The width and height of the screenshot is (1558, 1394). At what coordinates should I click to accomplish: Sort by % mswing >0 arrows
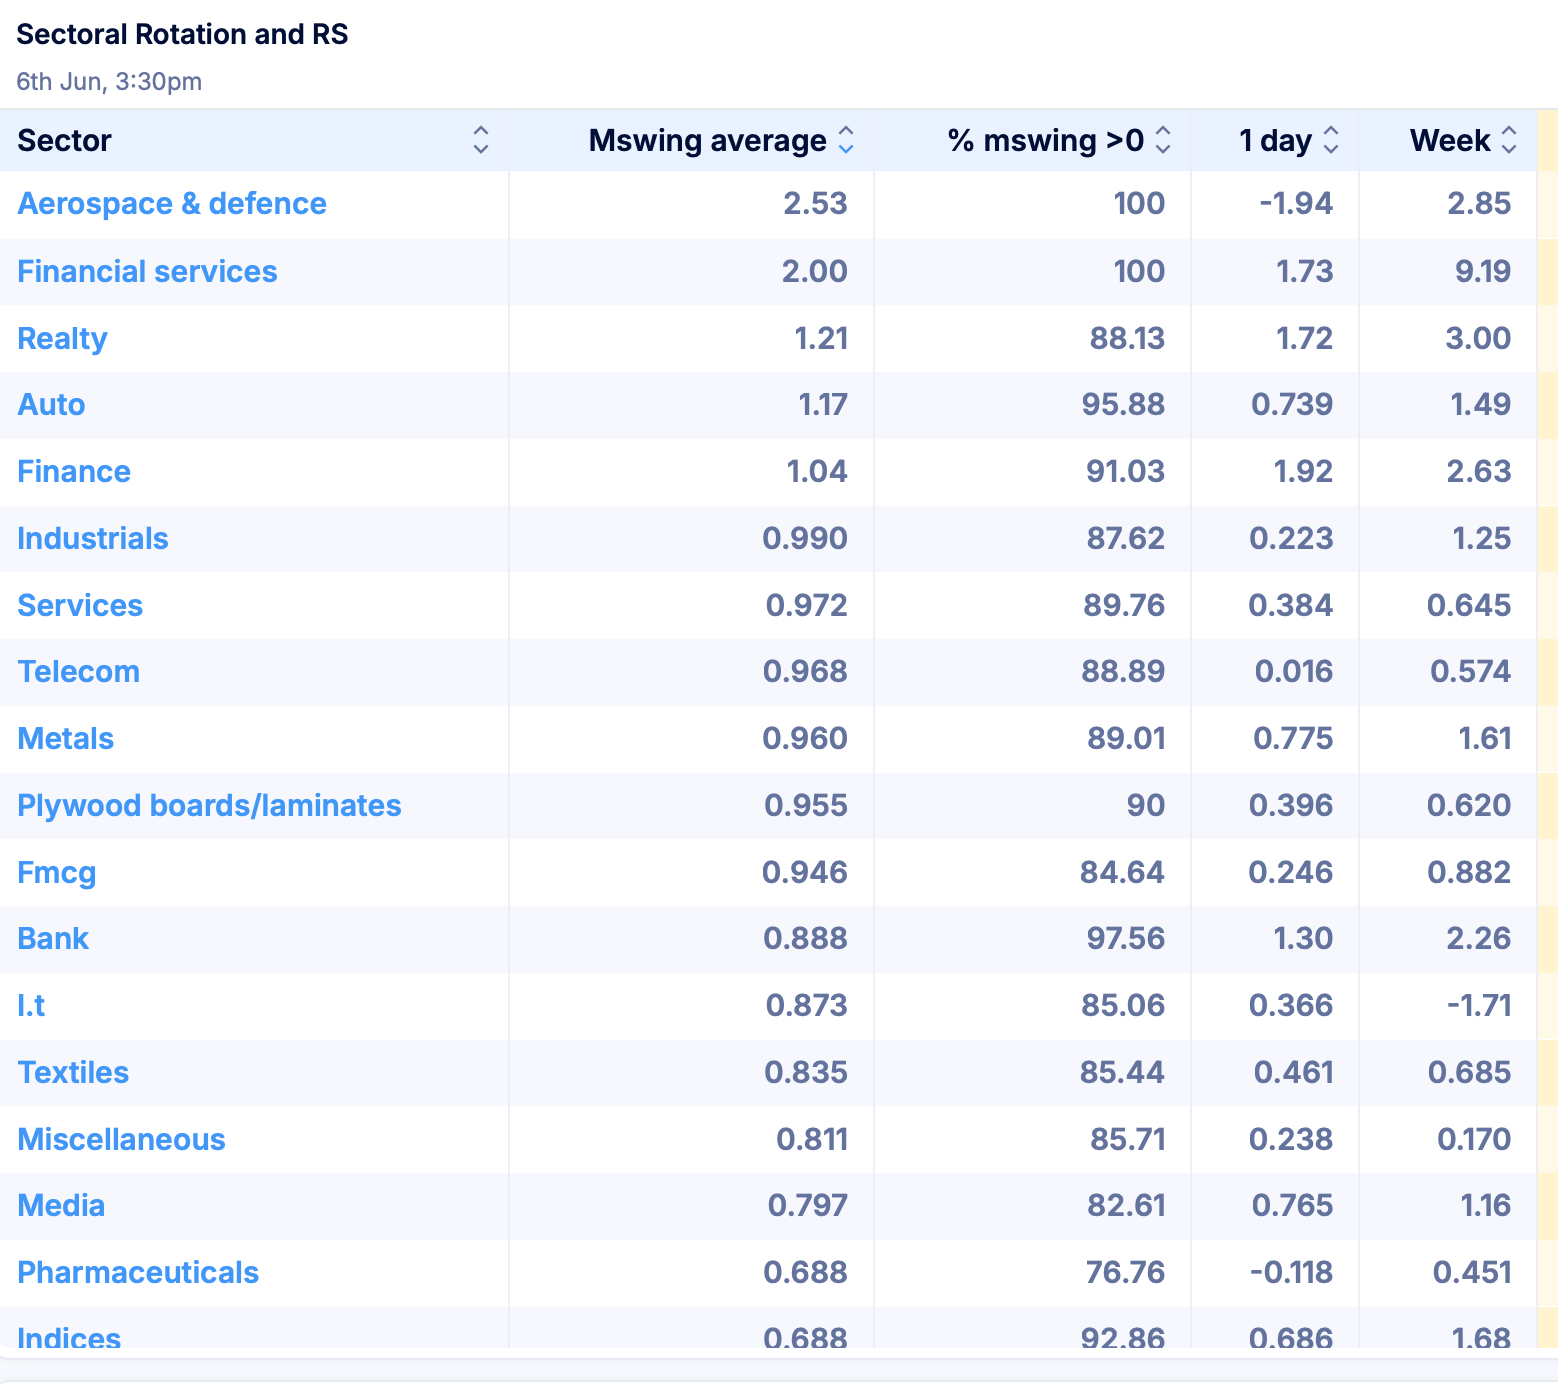1163,140
